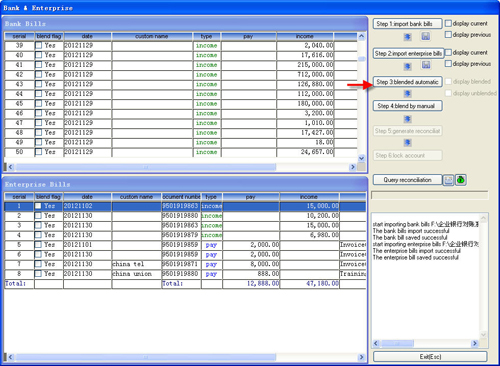Click Bank Bills horizontal scroll right arrow
The width and height of the screenshot is (500, 366).
click(x=353, y=167)
